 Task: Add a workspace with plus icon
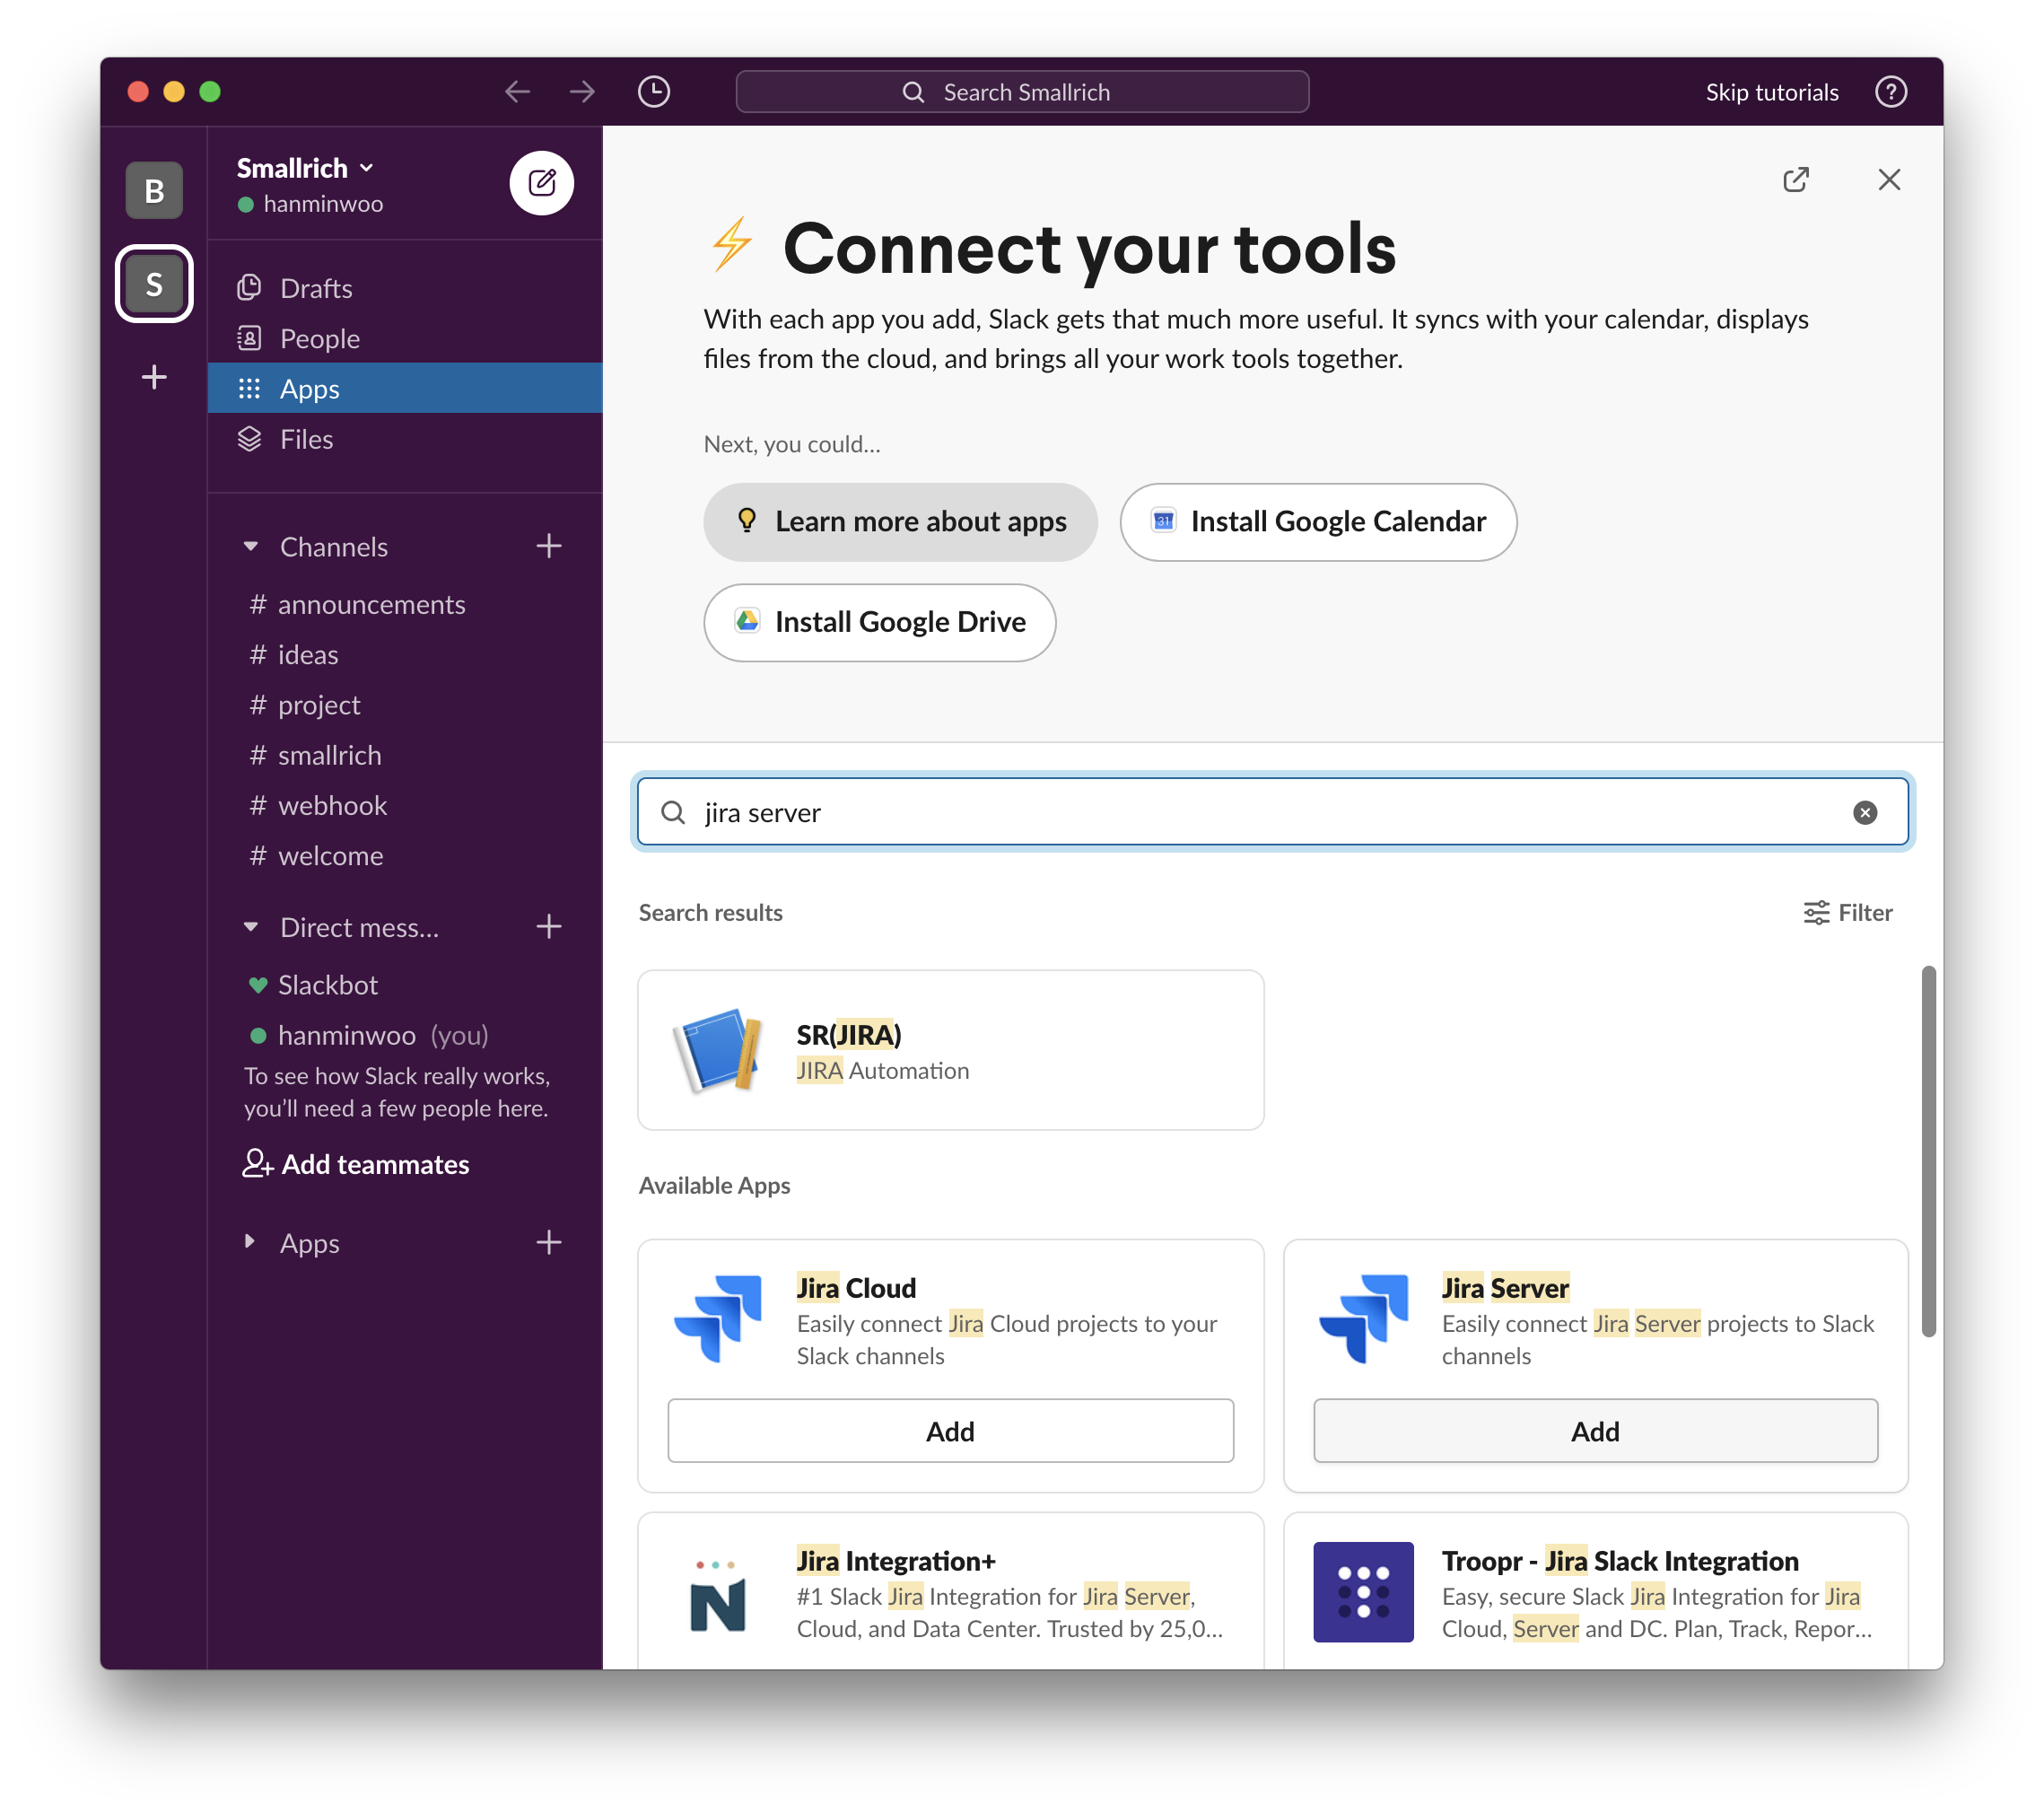click(154, 378)
